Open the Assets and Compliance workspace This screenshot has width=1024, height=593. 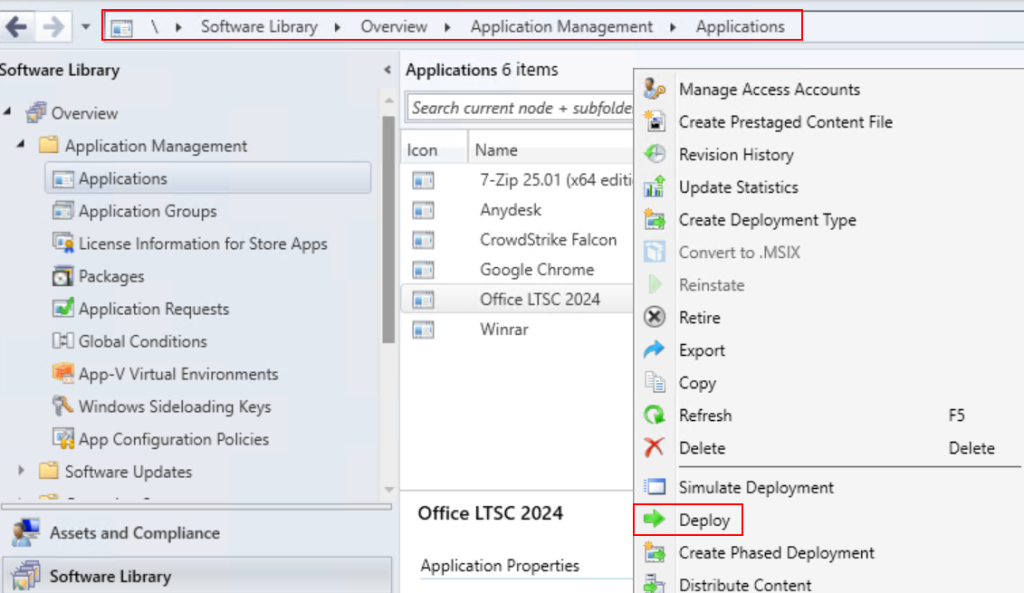coord(134,533)
